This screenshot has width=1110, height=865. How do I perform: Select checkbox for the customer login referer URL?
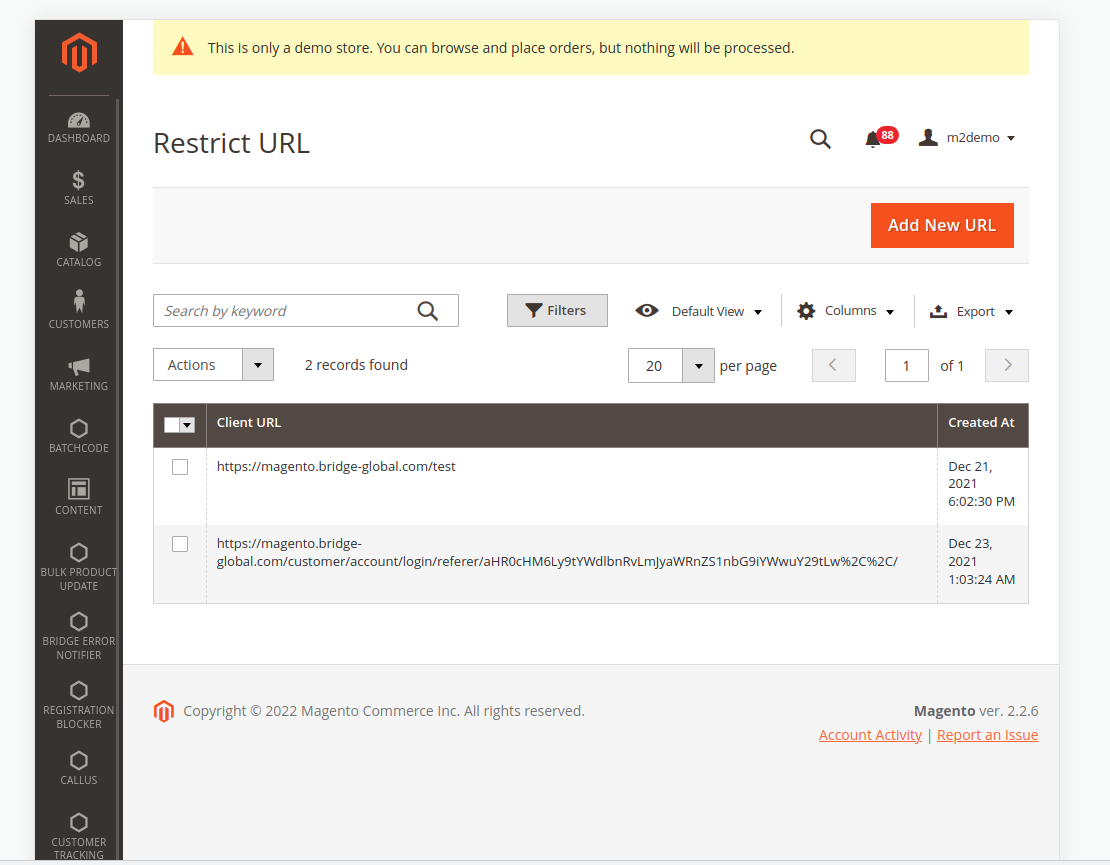click(180, 544)
